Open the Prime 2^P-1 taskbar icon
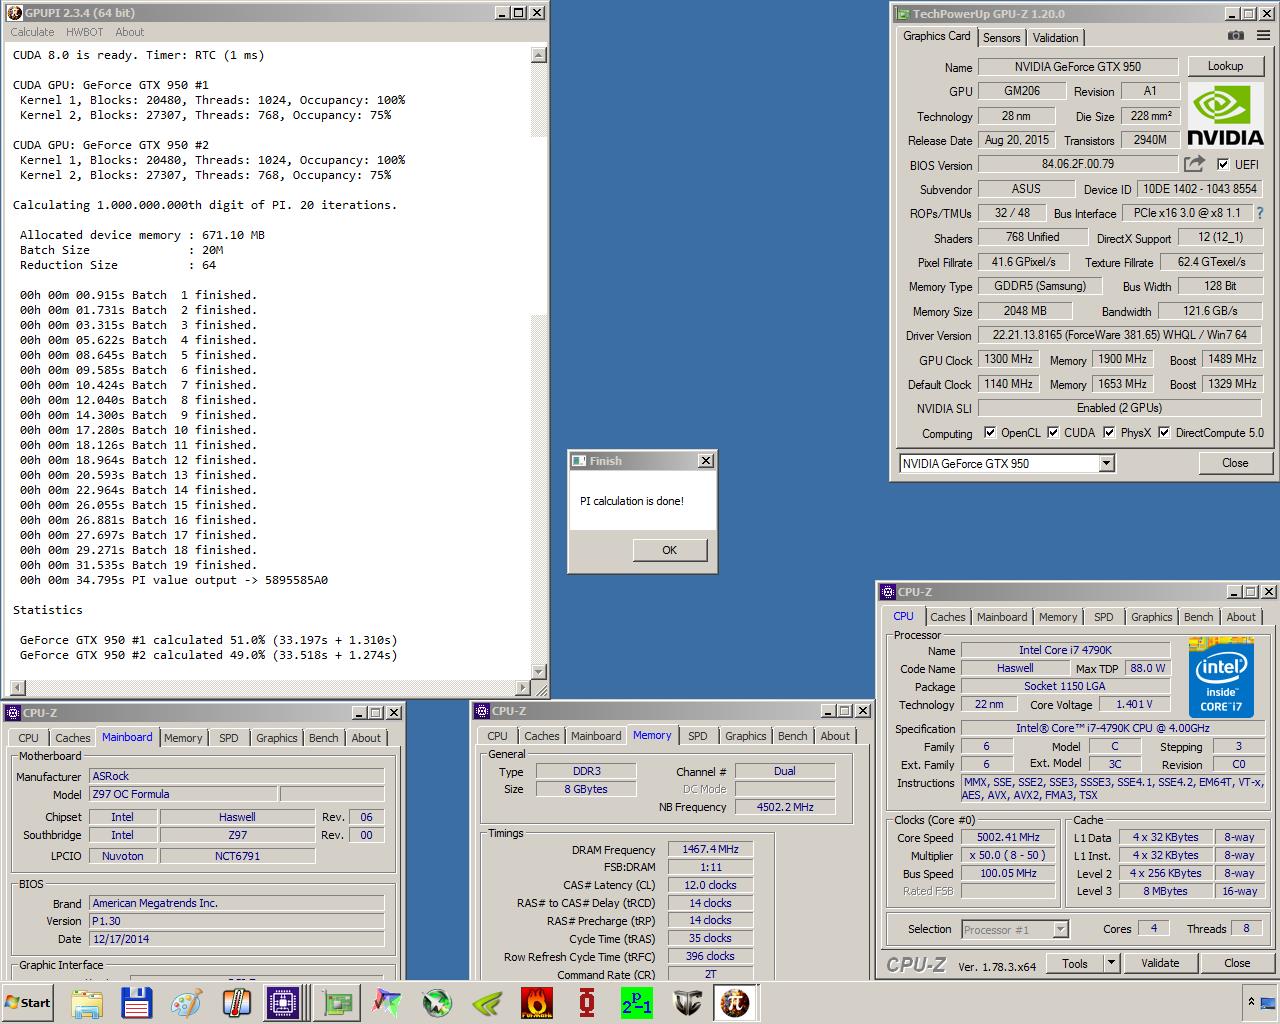 (x=637, y=1002)
